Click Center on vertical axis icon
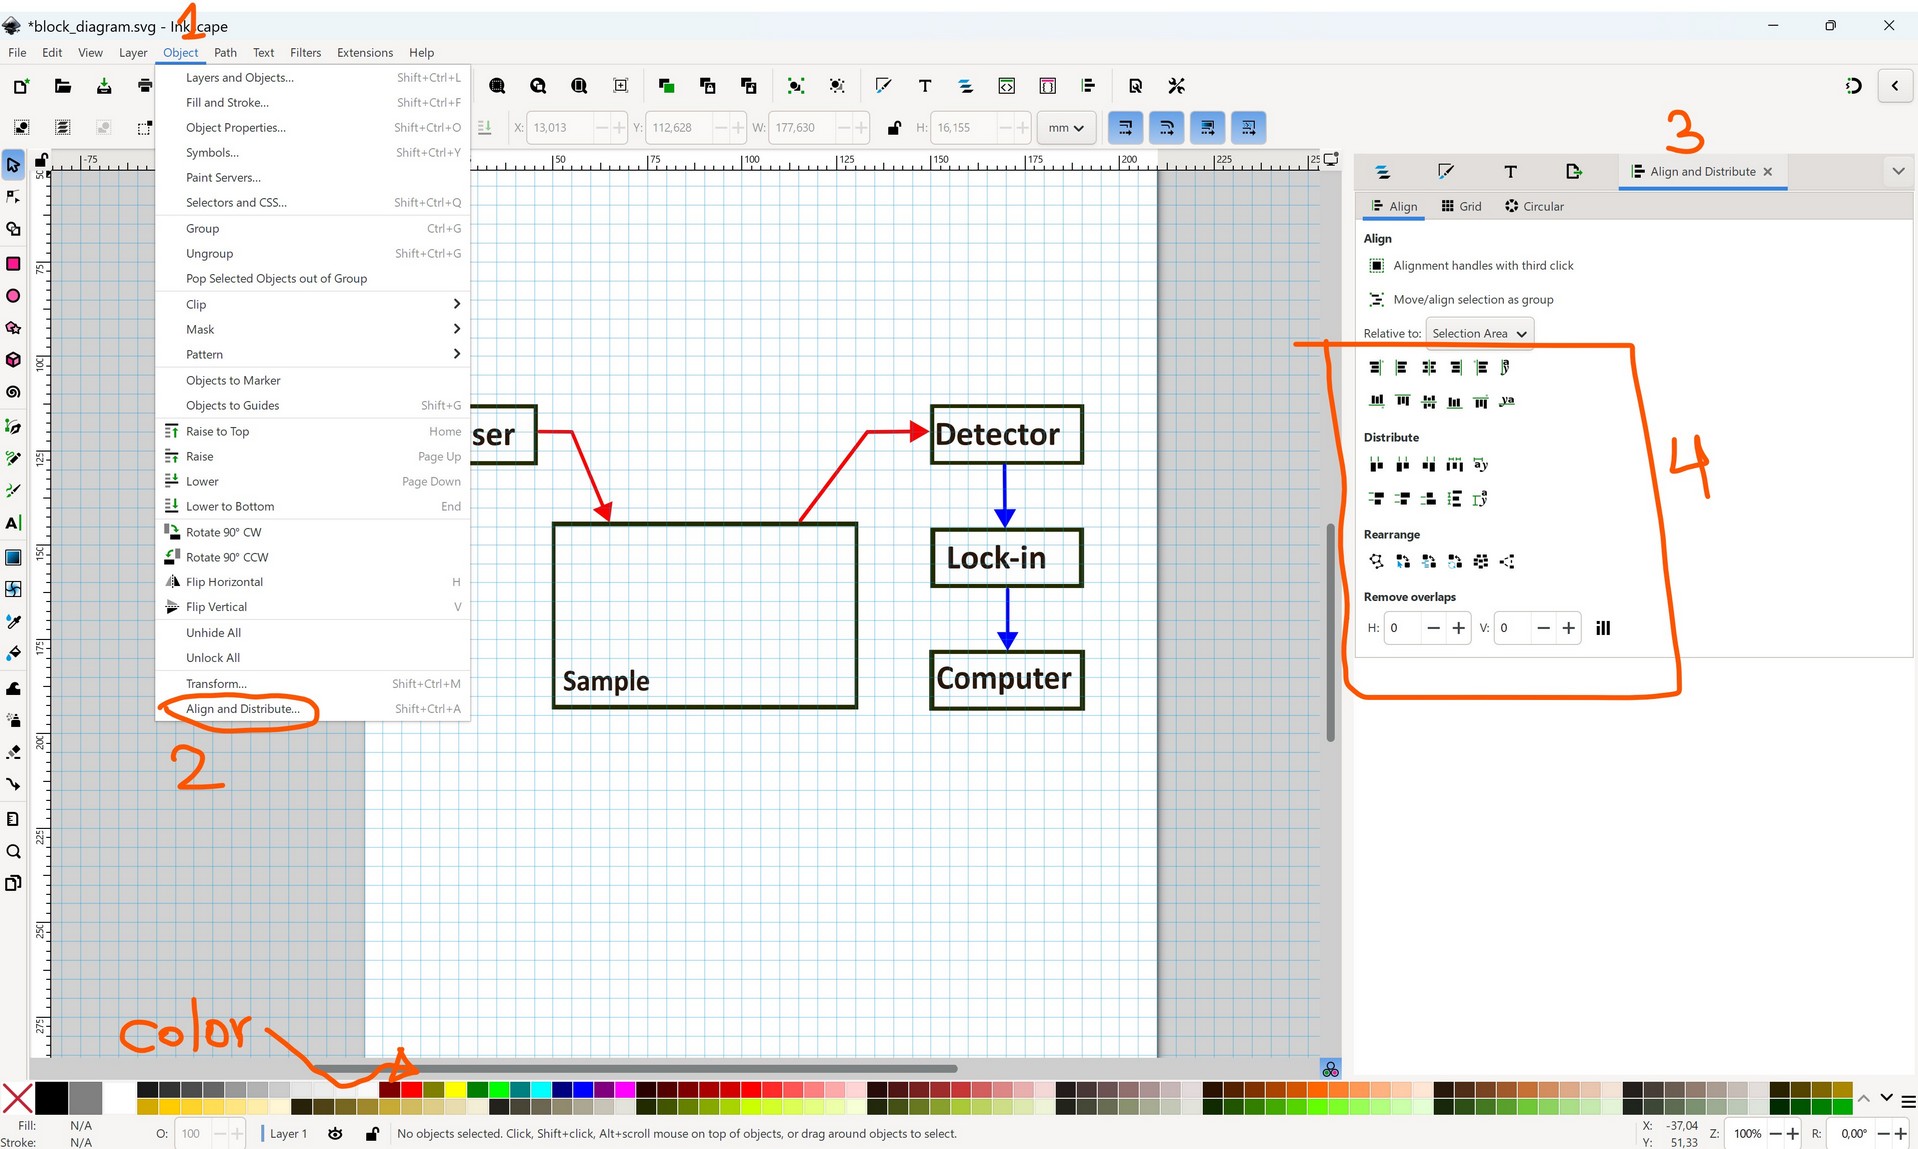Viewport: 1918px width, 1149px height. point(1429,368)
